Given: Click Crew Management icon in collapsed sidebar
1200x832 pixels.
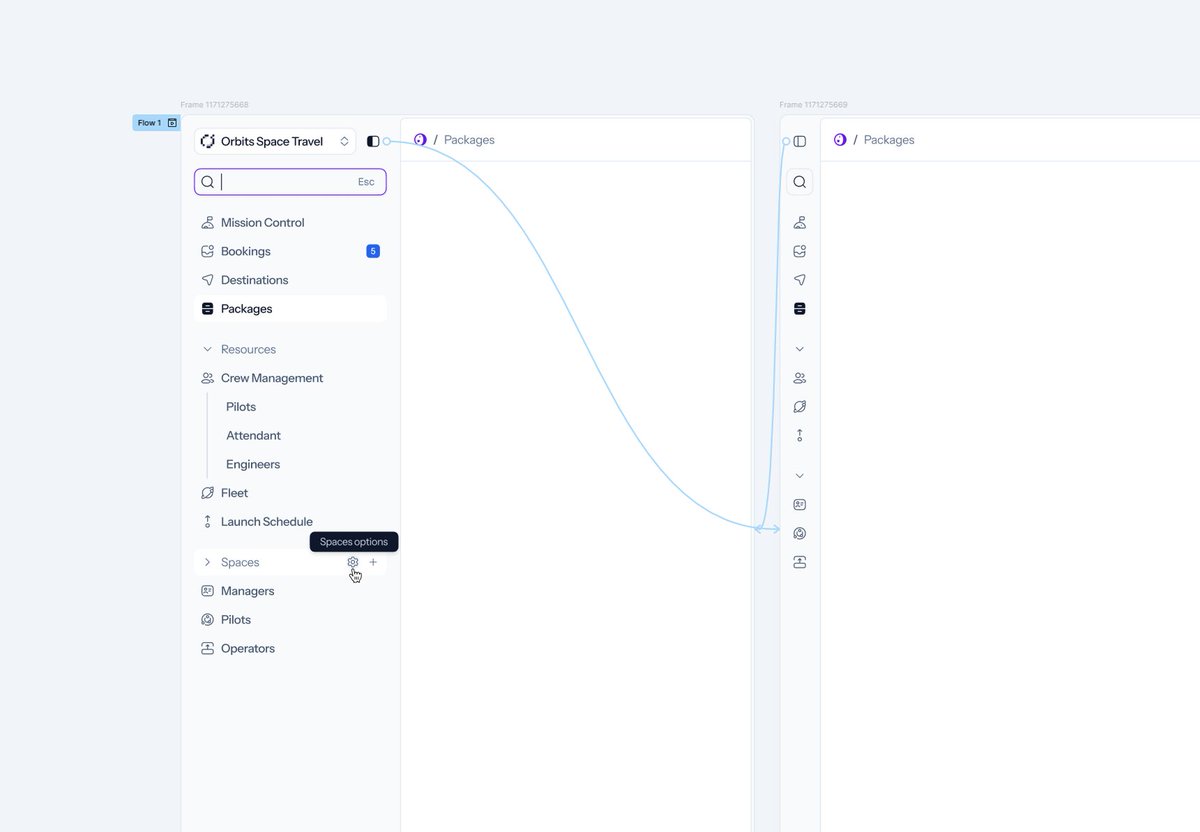Looking at the screenshot, I should tap(799, 378).
